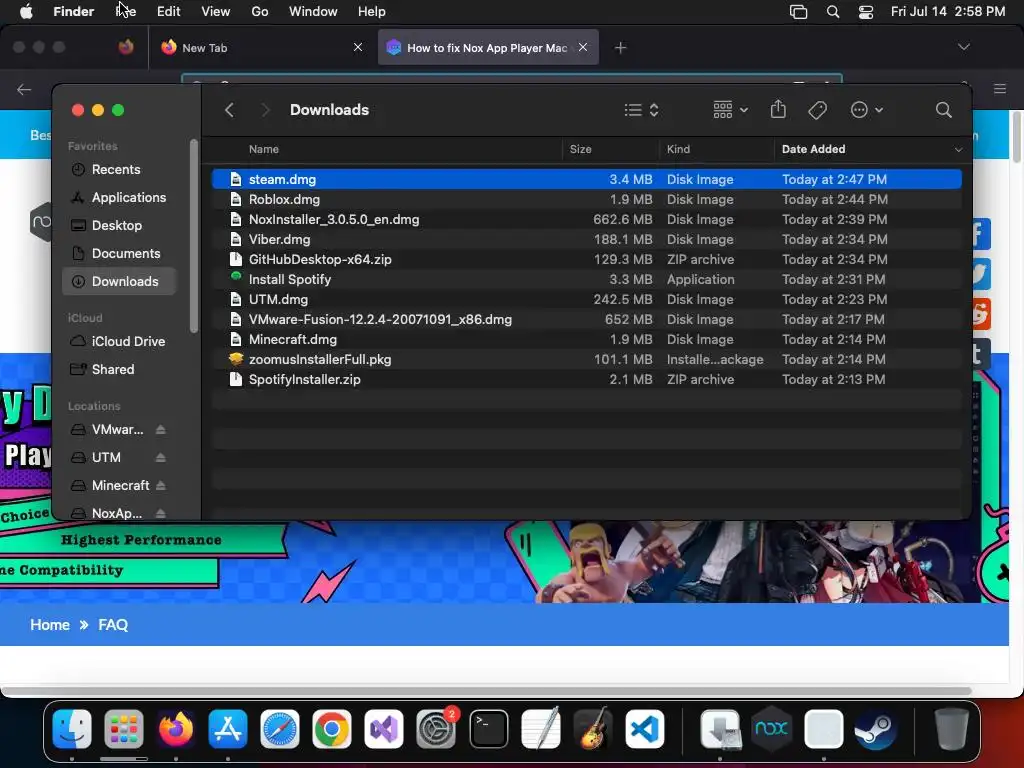Open a new Firefox tab with plus
This screenshot has height=768, width=1024.
pos(620,47)
